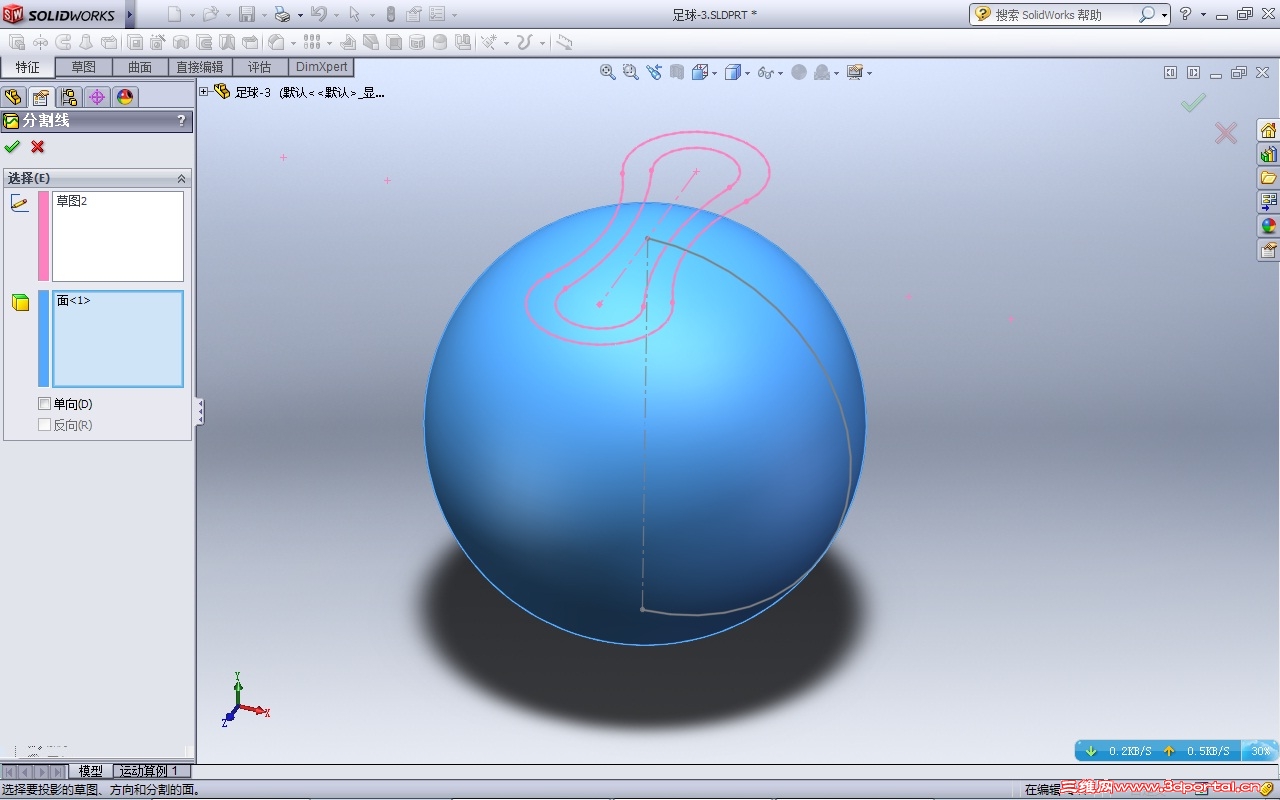This screenshot has height=800, width=1280.
Task: Click the Rebuild traffic light icon
Action: 390,14
